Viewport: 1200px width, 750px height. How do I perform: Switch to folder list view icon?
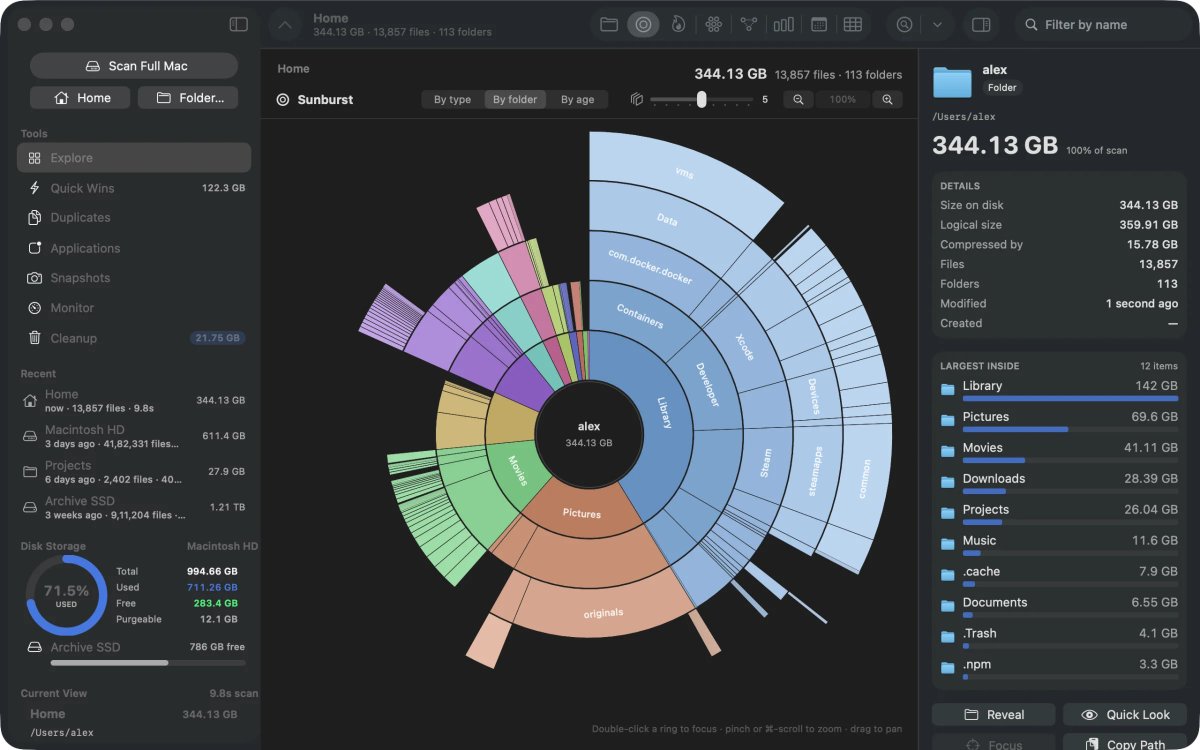pyautogui.click(x=609, y=24)
